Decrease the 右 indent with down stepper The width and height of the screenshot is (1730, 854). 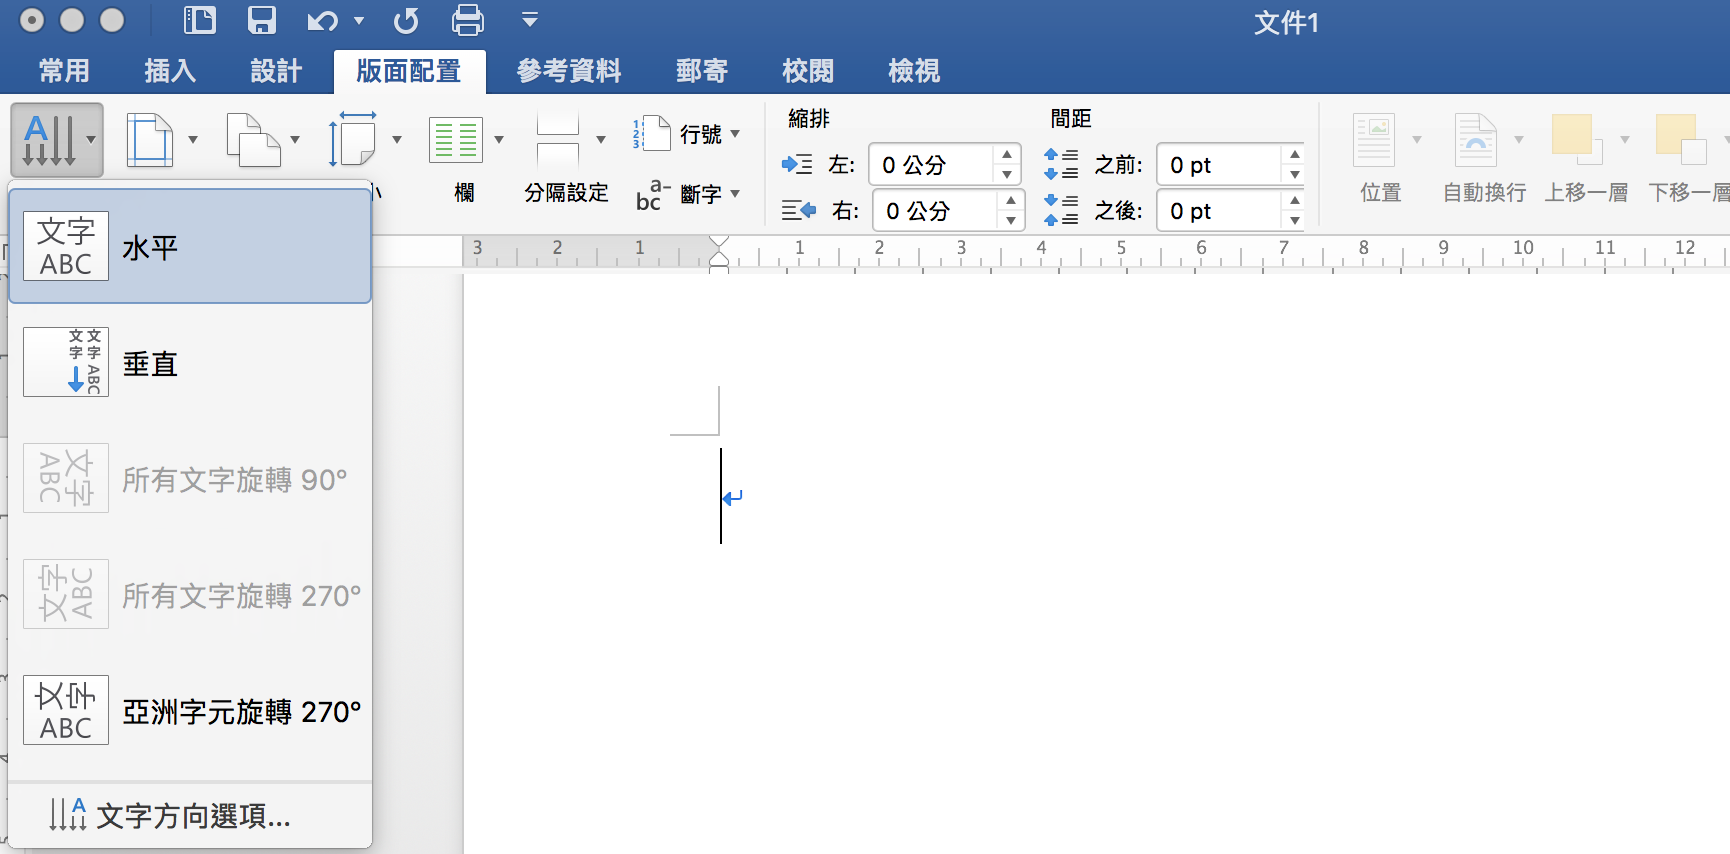pos(1011,220)
